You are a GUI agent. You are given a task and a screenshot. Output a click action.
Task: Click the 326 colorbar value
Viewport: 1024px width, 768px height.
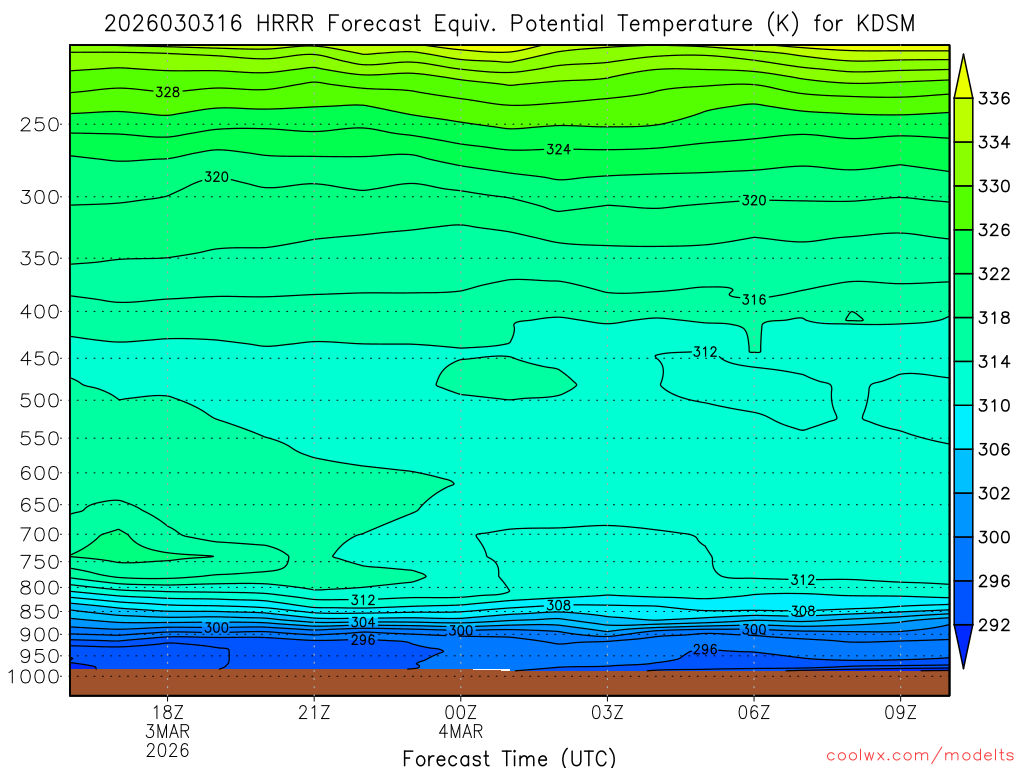pos(994,230)
